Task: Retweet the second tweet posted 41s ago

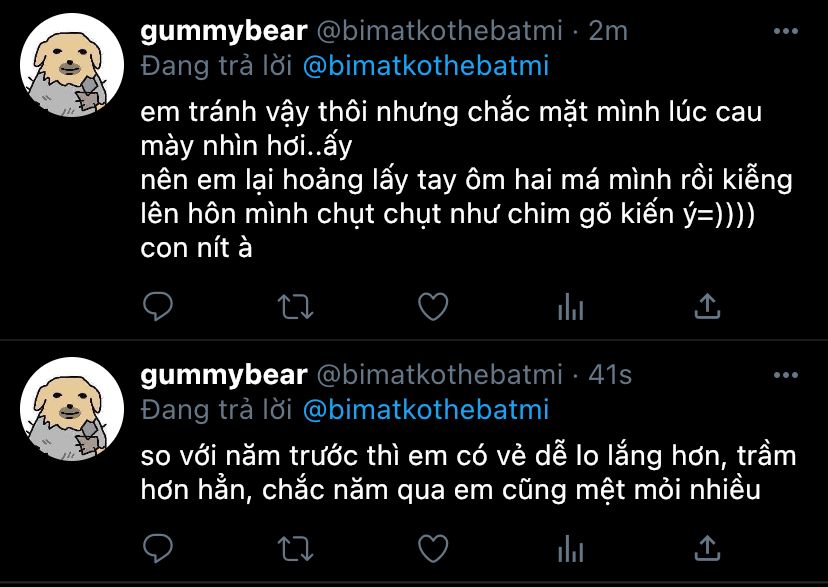Action: [x=295, y=548]
